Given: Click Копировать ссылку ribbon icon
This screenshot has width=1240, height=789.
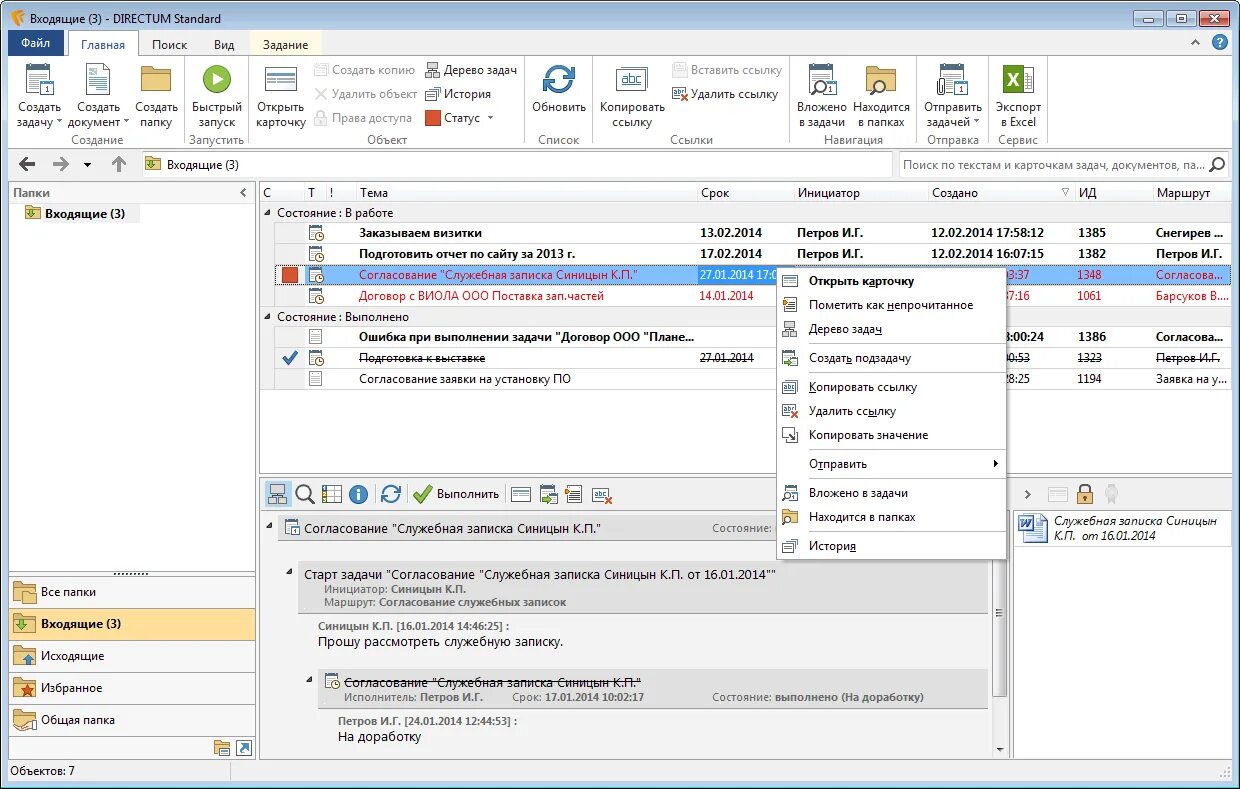Looking at the screenshot, I should point(632,80).
